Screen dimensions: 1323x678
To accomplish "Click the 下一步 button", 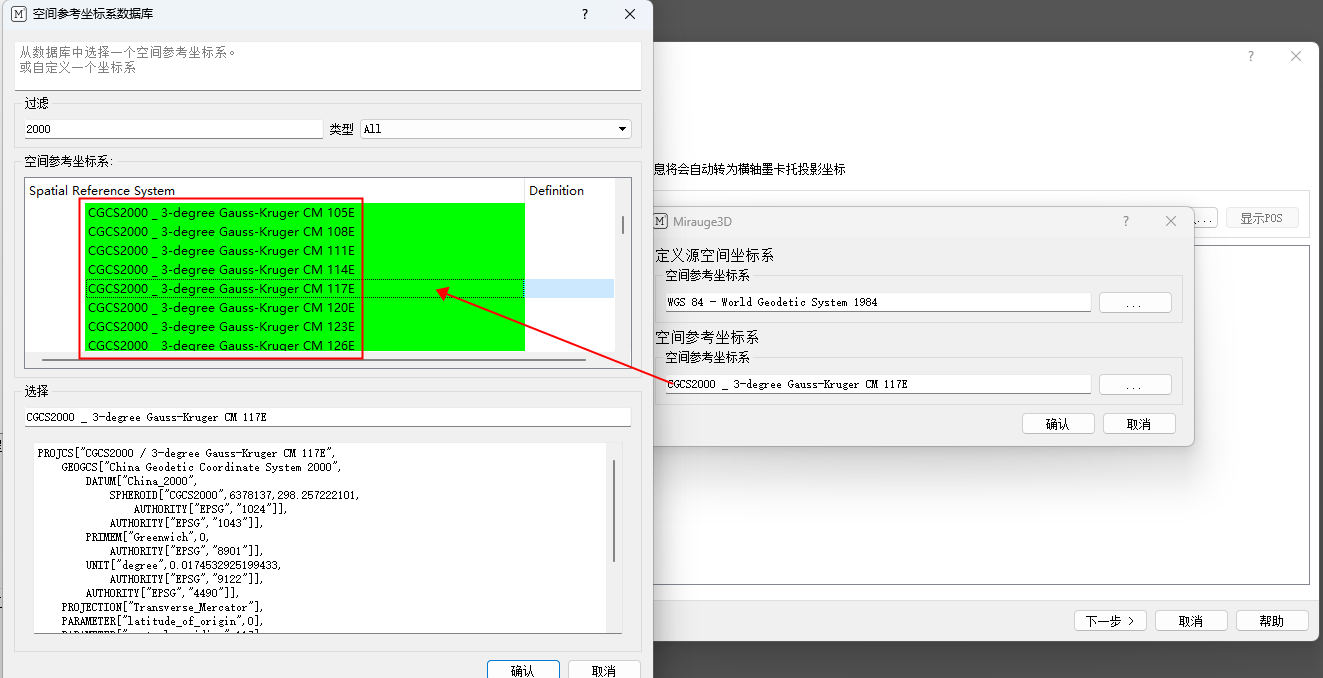I will 1110,620.
